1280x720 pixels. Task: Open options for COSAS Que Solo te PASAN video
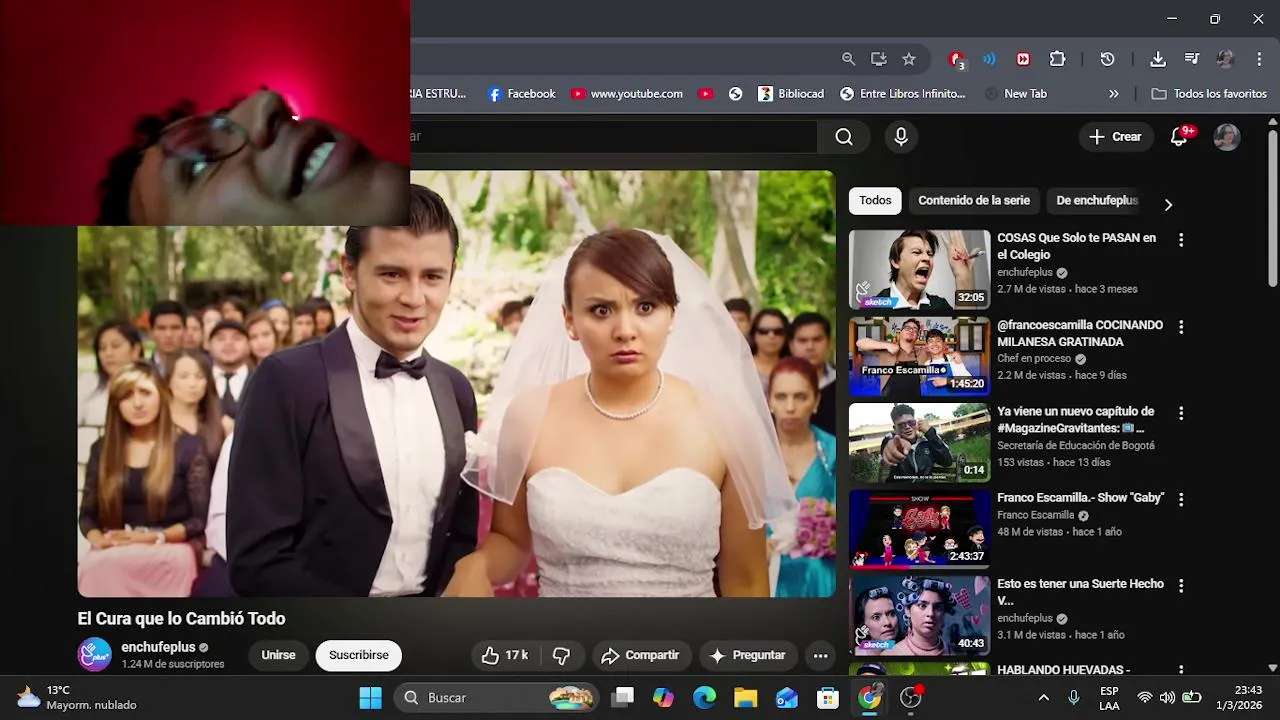(x=1181, y=240)
